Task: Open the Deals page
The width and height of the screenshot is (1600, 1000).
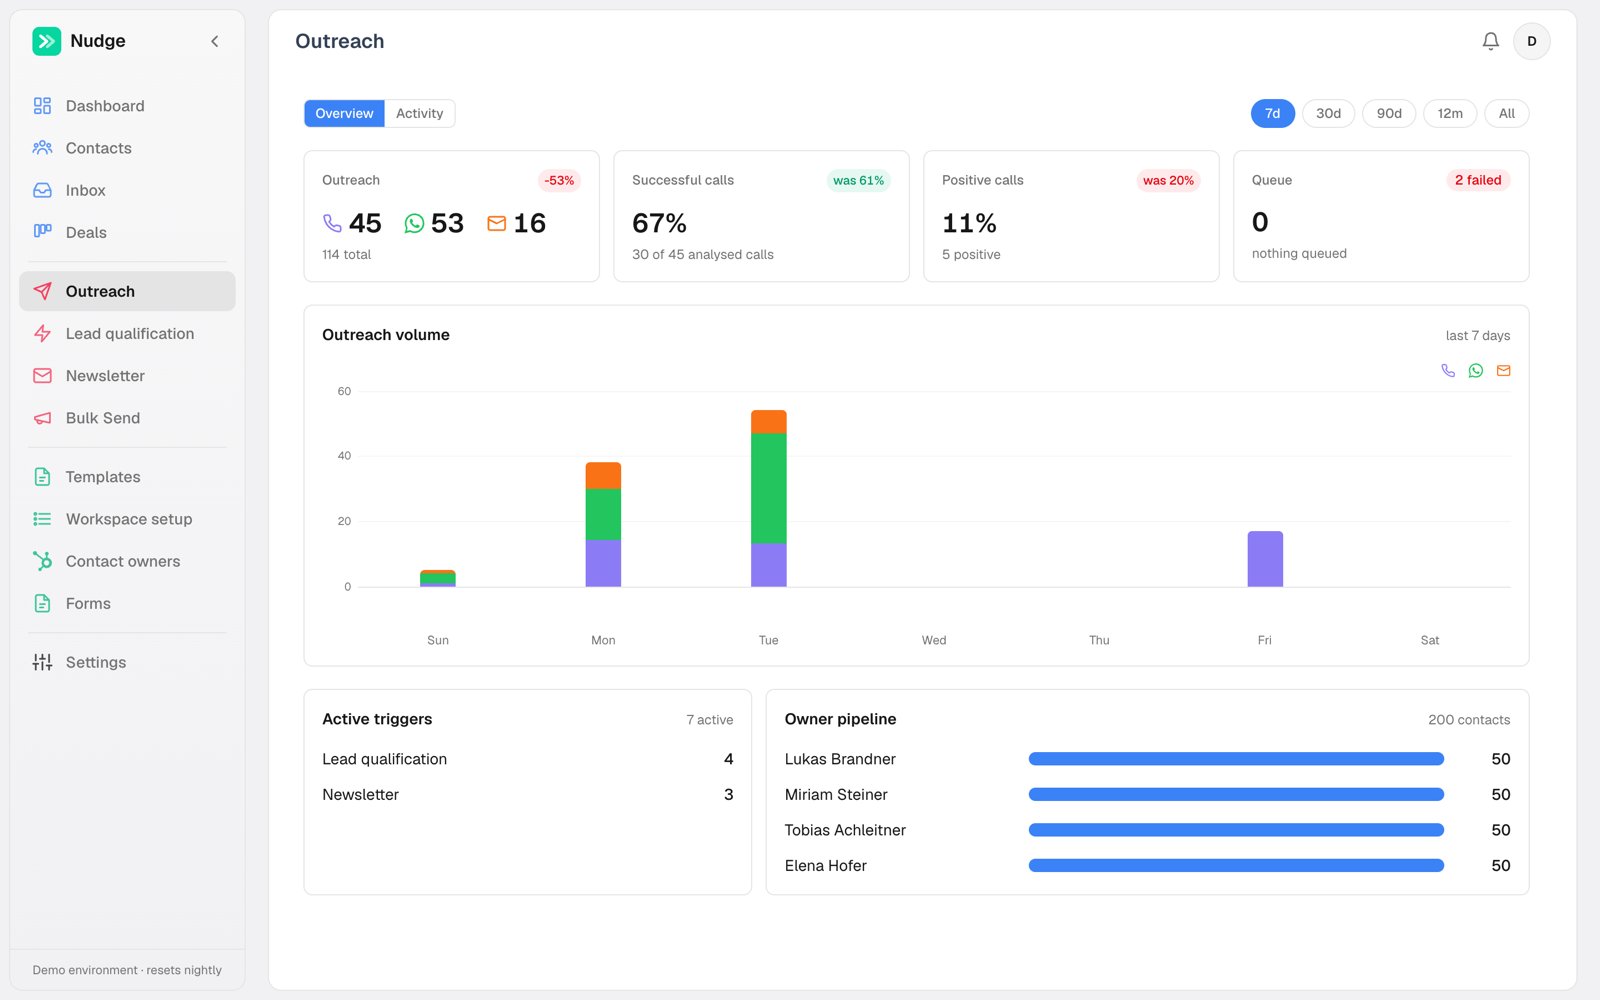Action: [x=127, y=232]
